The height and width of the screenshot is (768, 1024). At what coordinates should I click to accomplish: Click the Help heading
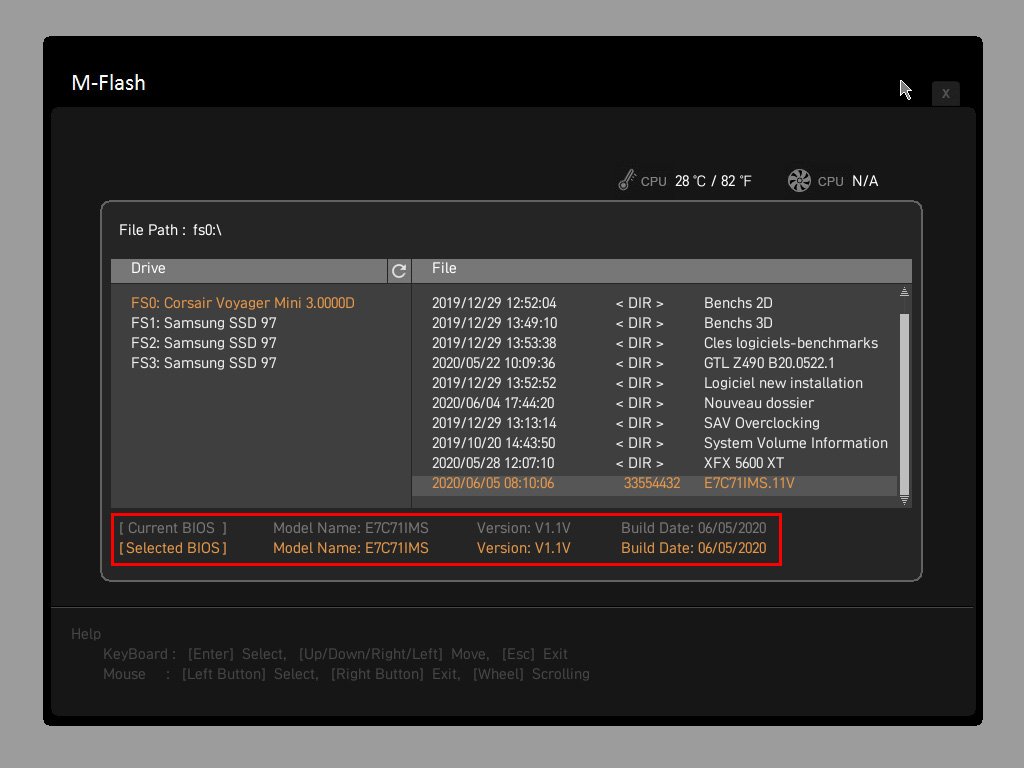(x=86, y=634)
